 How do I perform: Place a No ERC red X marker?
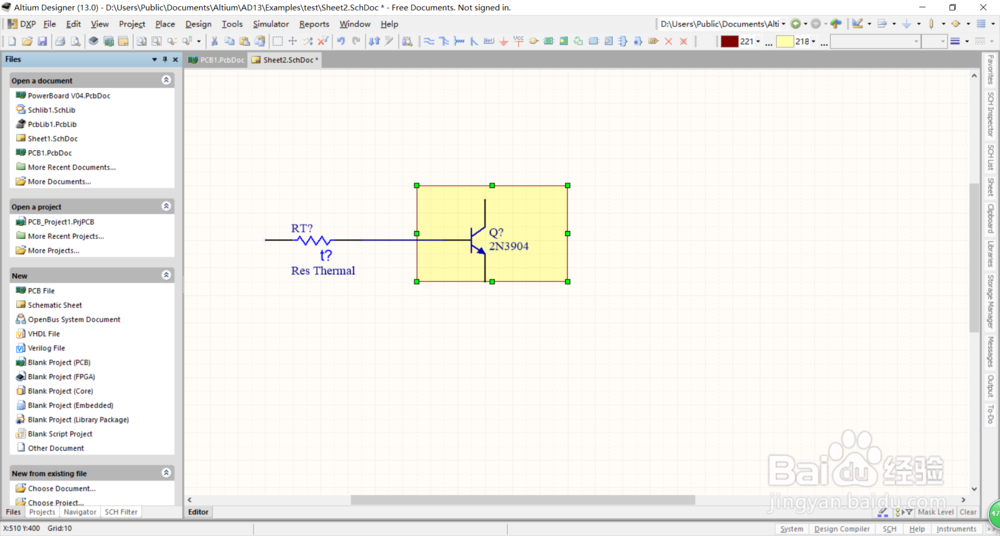pyautogui.click(x=668, y=41)
